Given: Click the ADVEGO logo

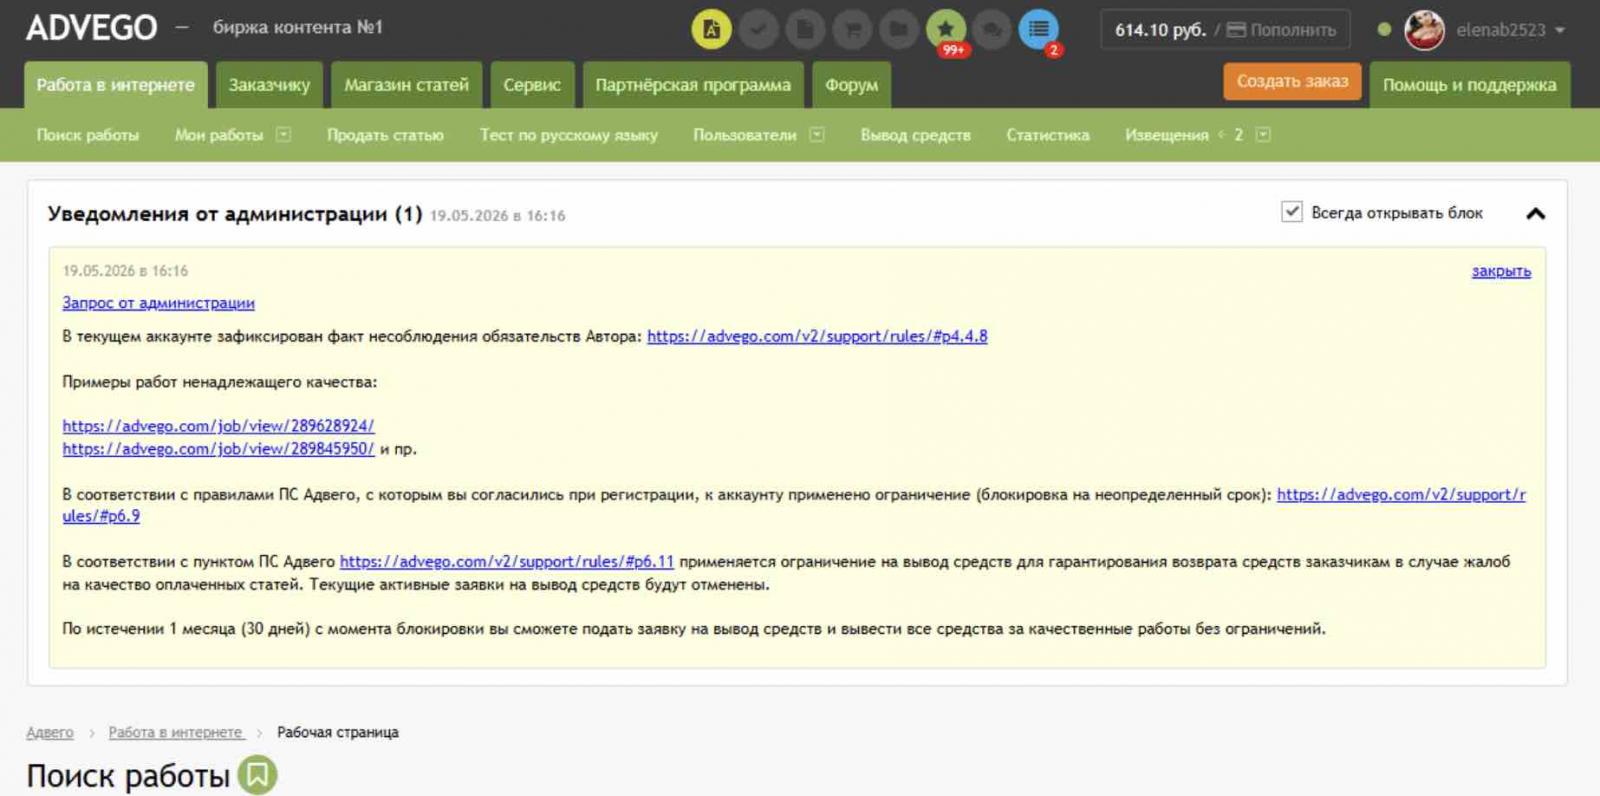Looking at the screenshot, I should tap(92, 28).
